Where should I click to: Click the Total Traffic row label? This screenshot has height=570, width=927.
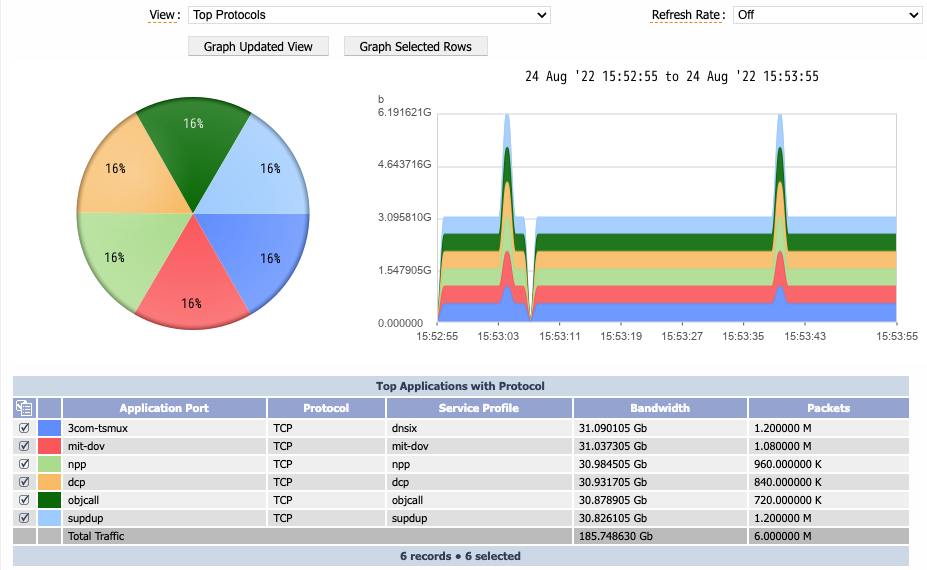(x=96, y=536)
